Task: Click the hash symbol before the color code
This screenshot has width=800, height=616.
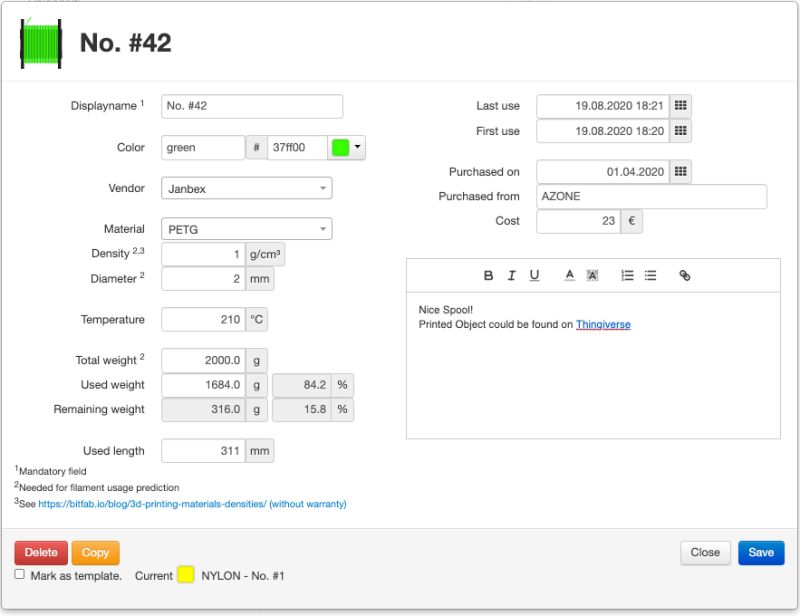Action: pyautogui.click(x=257, y=147)
